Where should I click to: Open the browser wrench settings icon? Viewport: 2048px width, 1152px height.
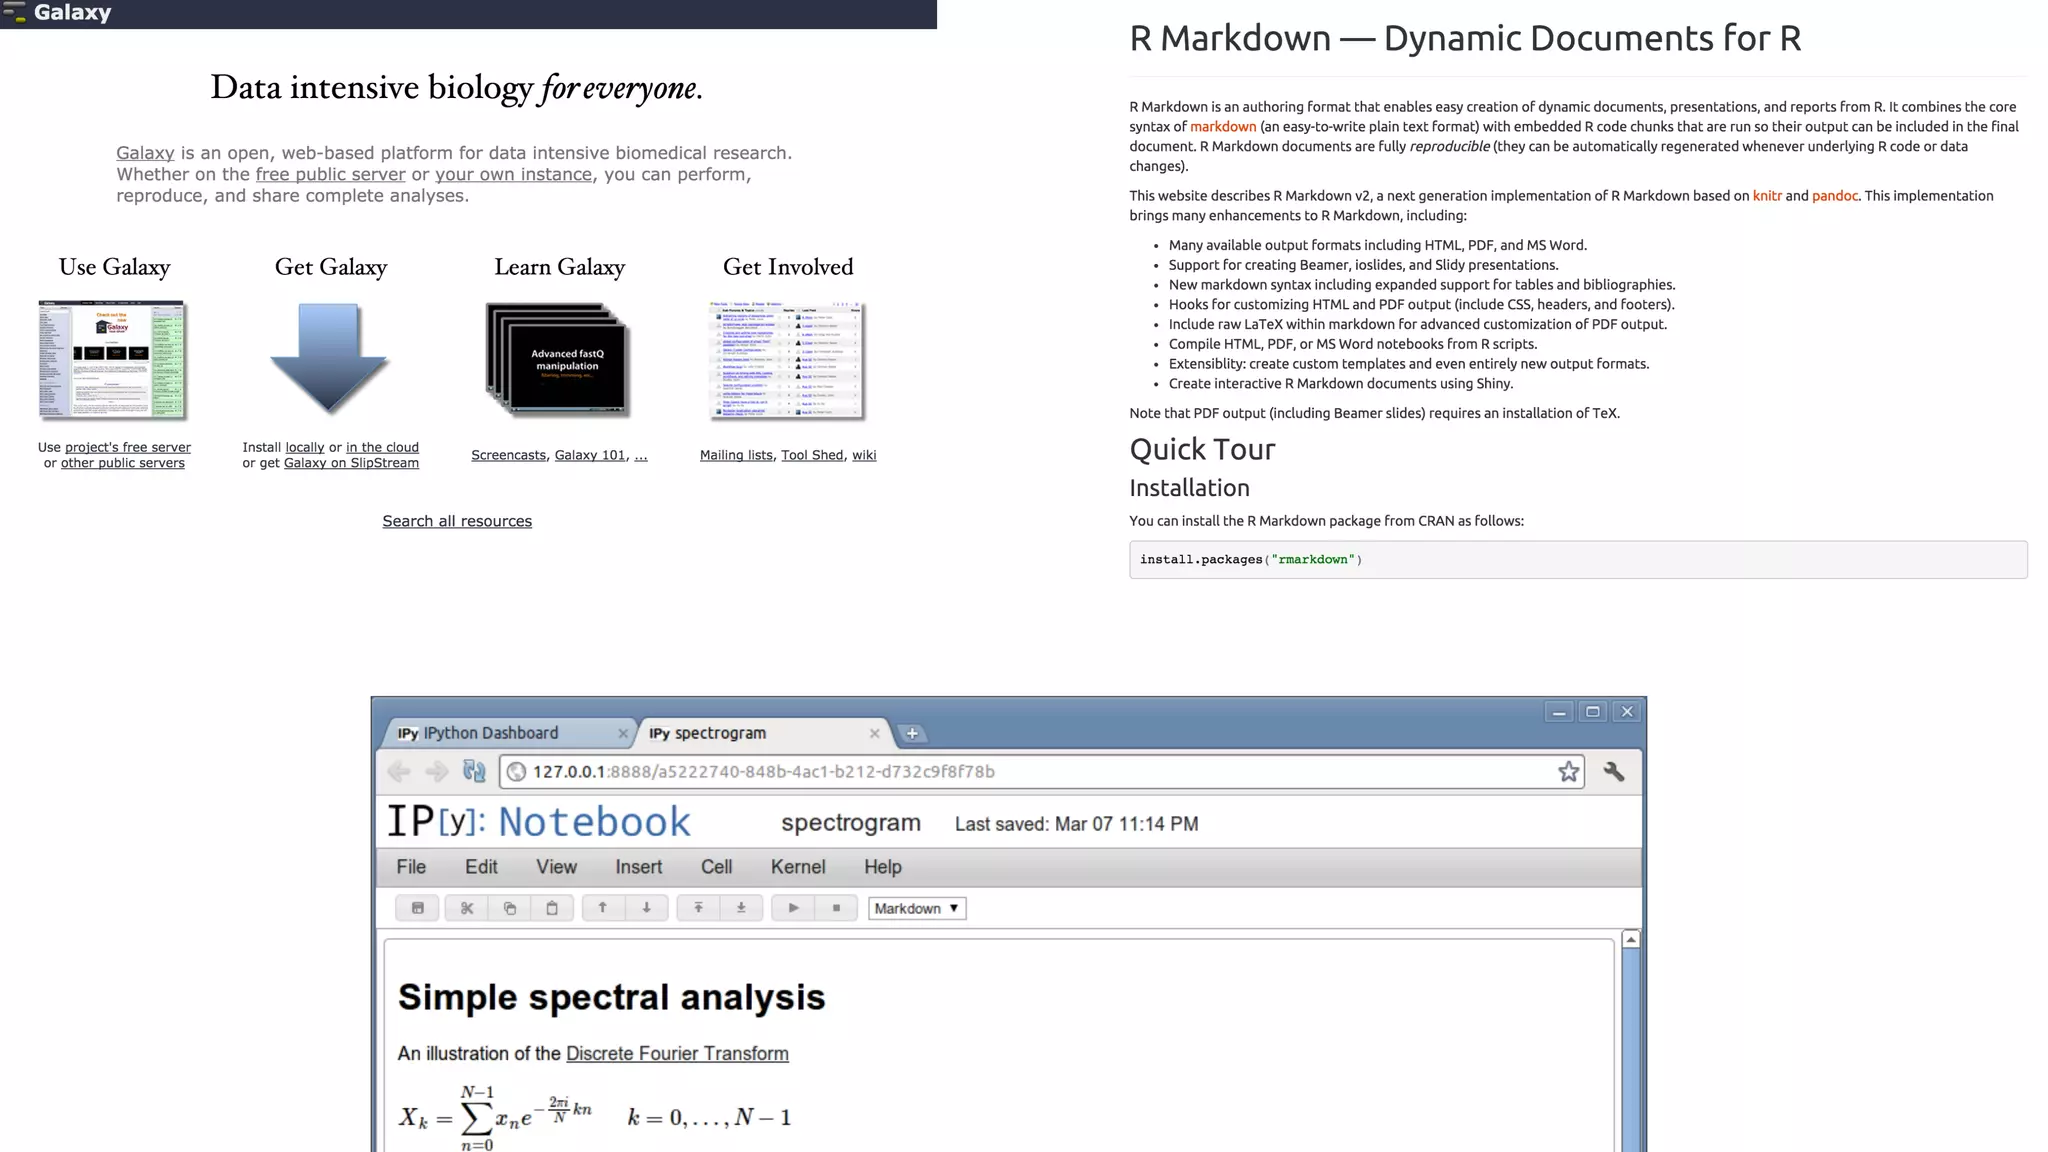1613,771
